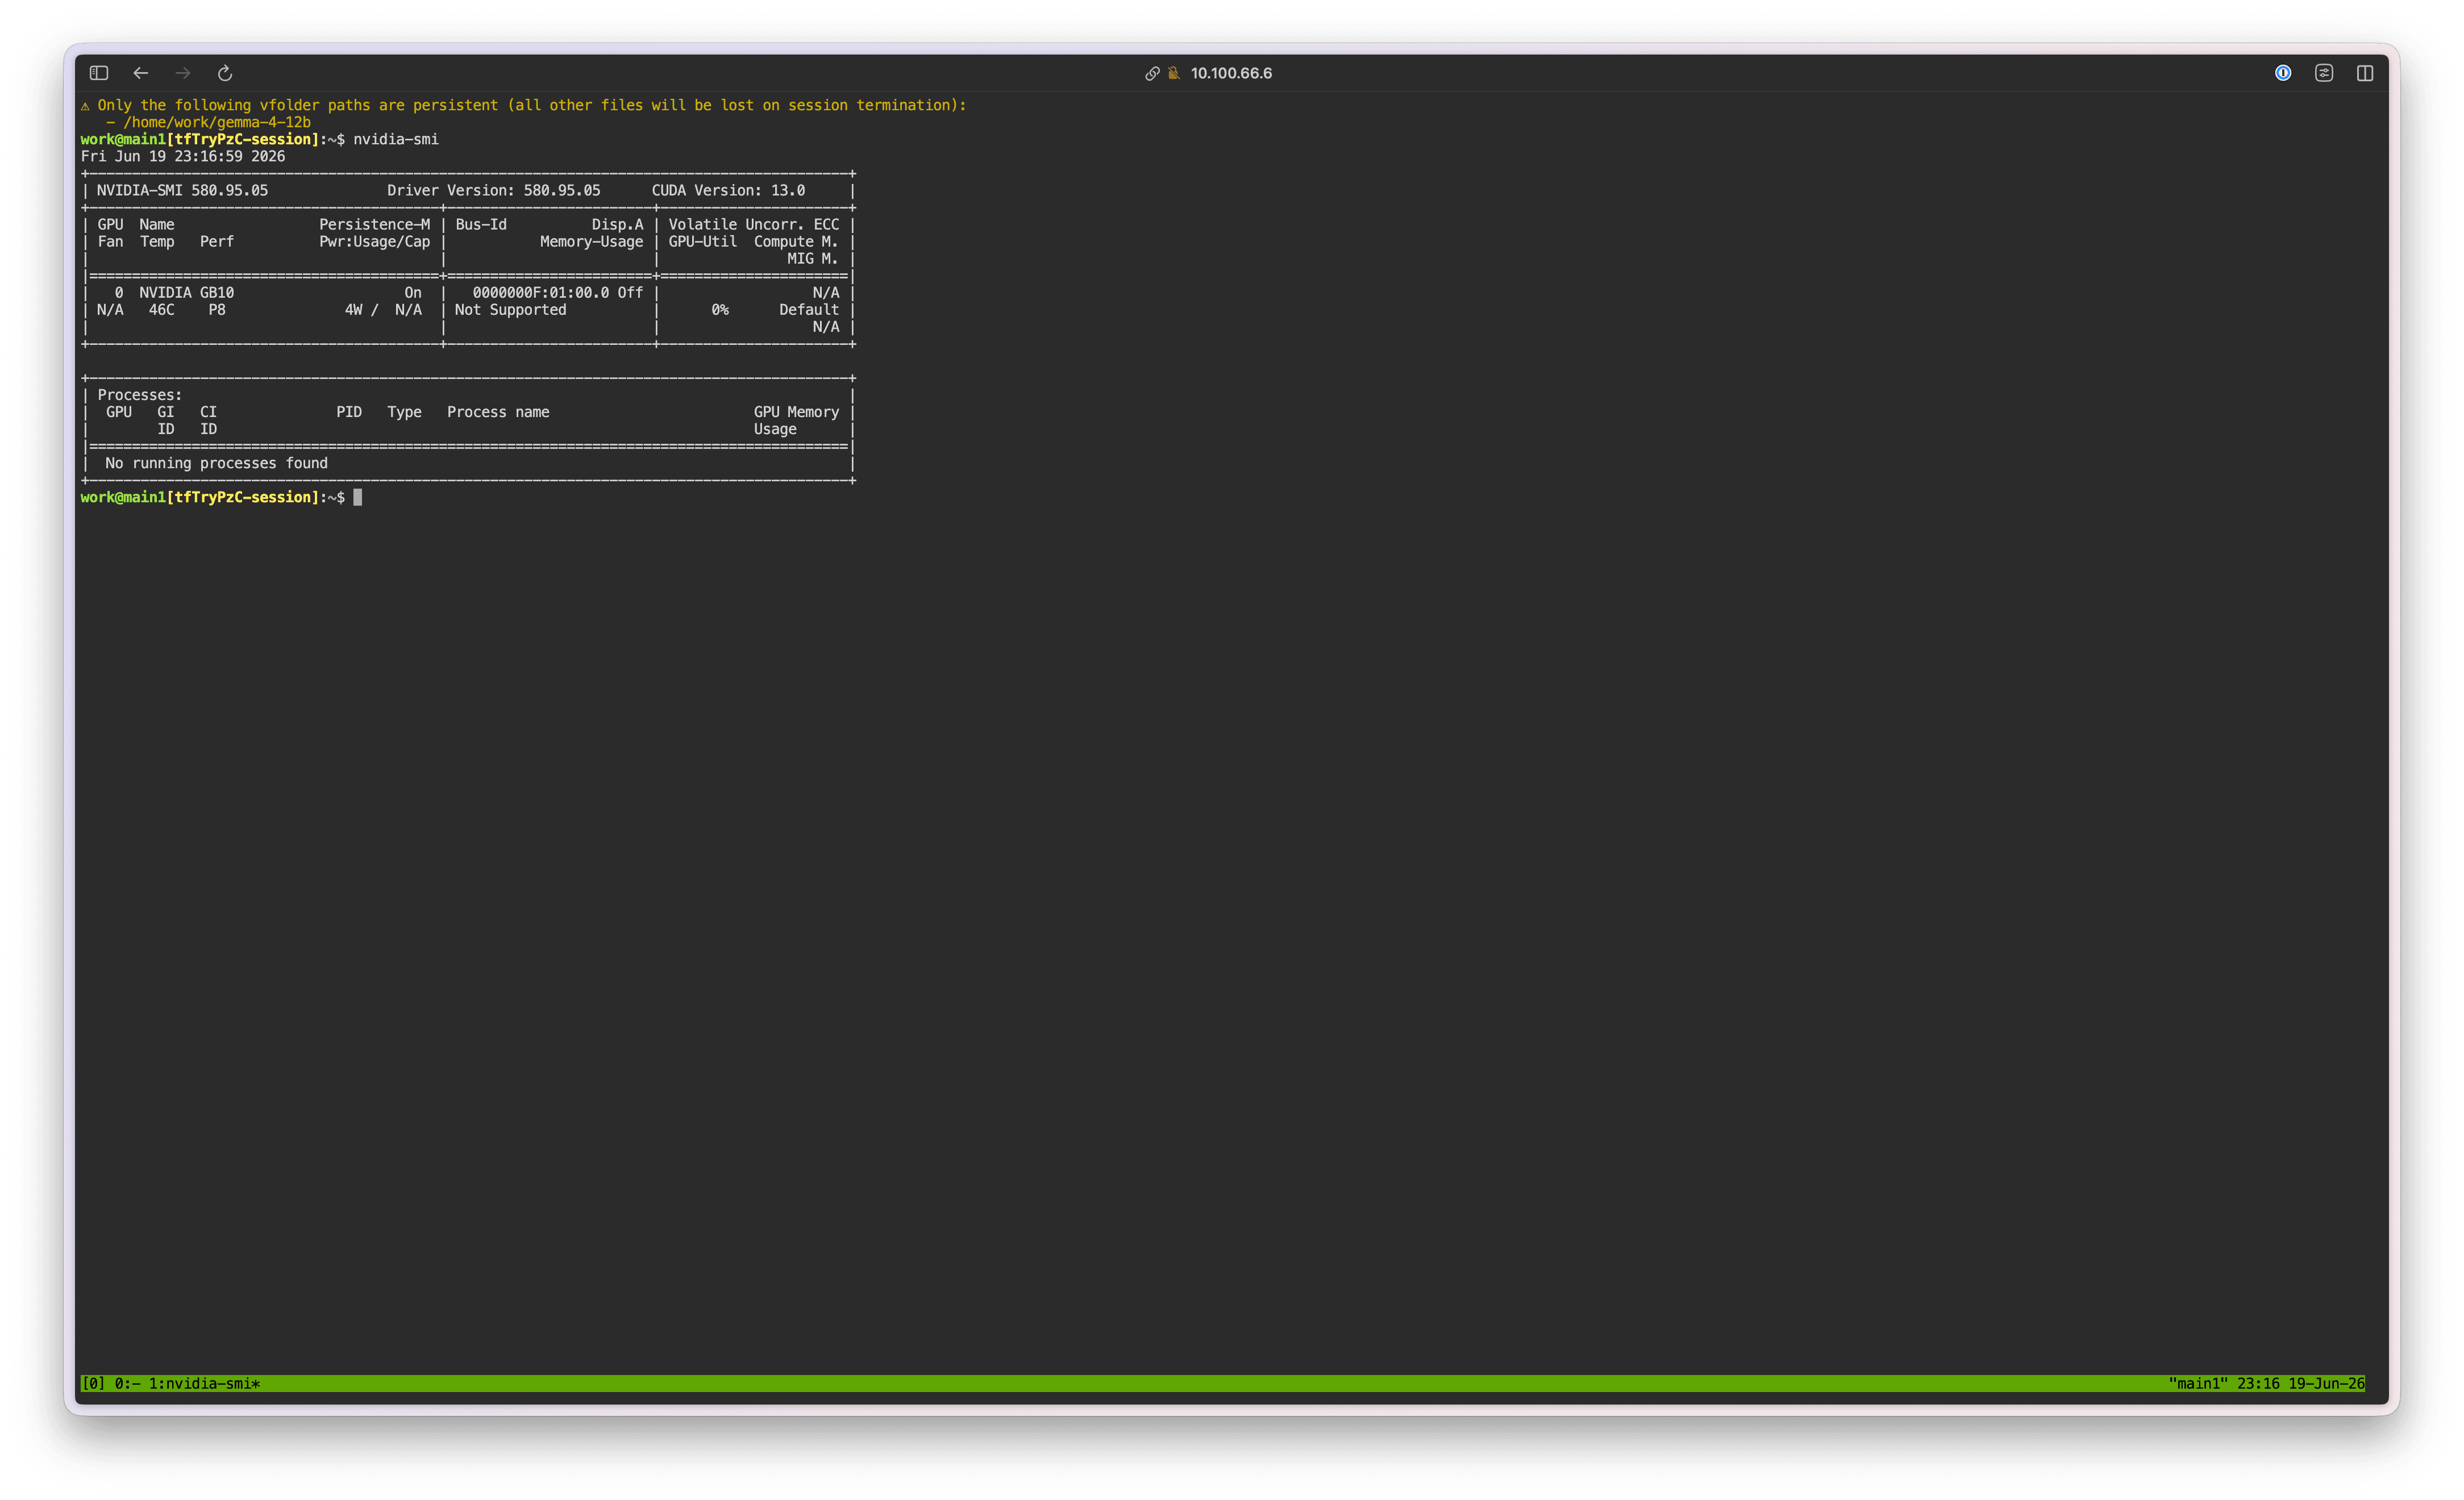
Task: Click the tfTryPzC-session prompt on the last line
Action: [243, 497]
